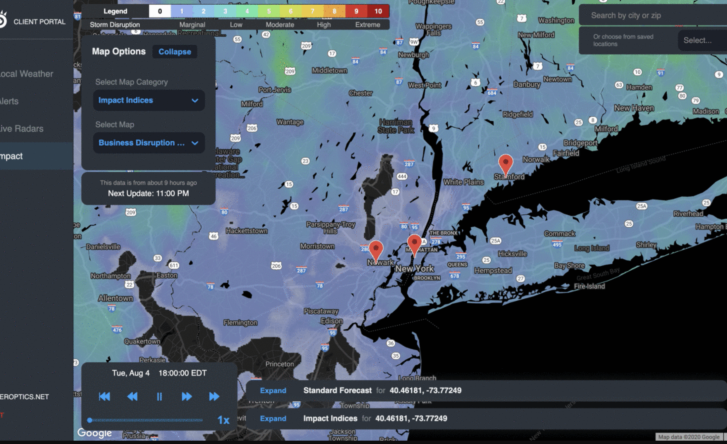The height and width of the screenshot is (444, 727).
Task: Click the Stamford location pin
Action: (x=506, y=164)
